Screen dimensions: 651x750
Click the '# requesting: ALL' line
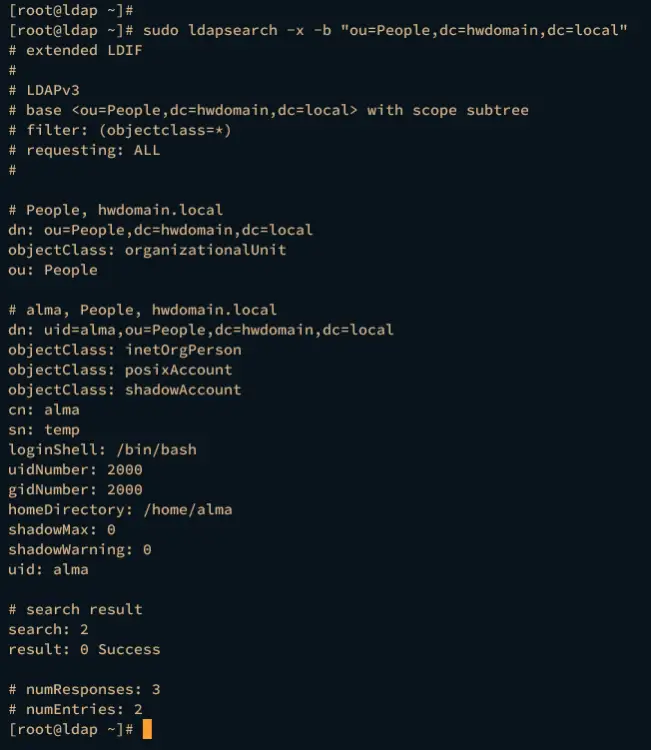click(84, 150)
